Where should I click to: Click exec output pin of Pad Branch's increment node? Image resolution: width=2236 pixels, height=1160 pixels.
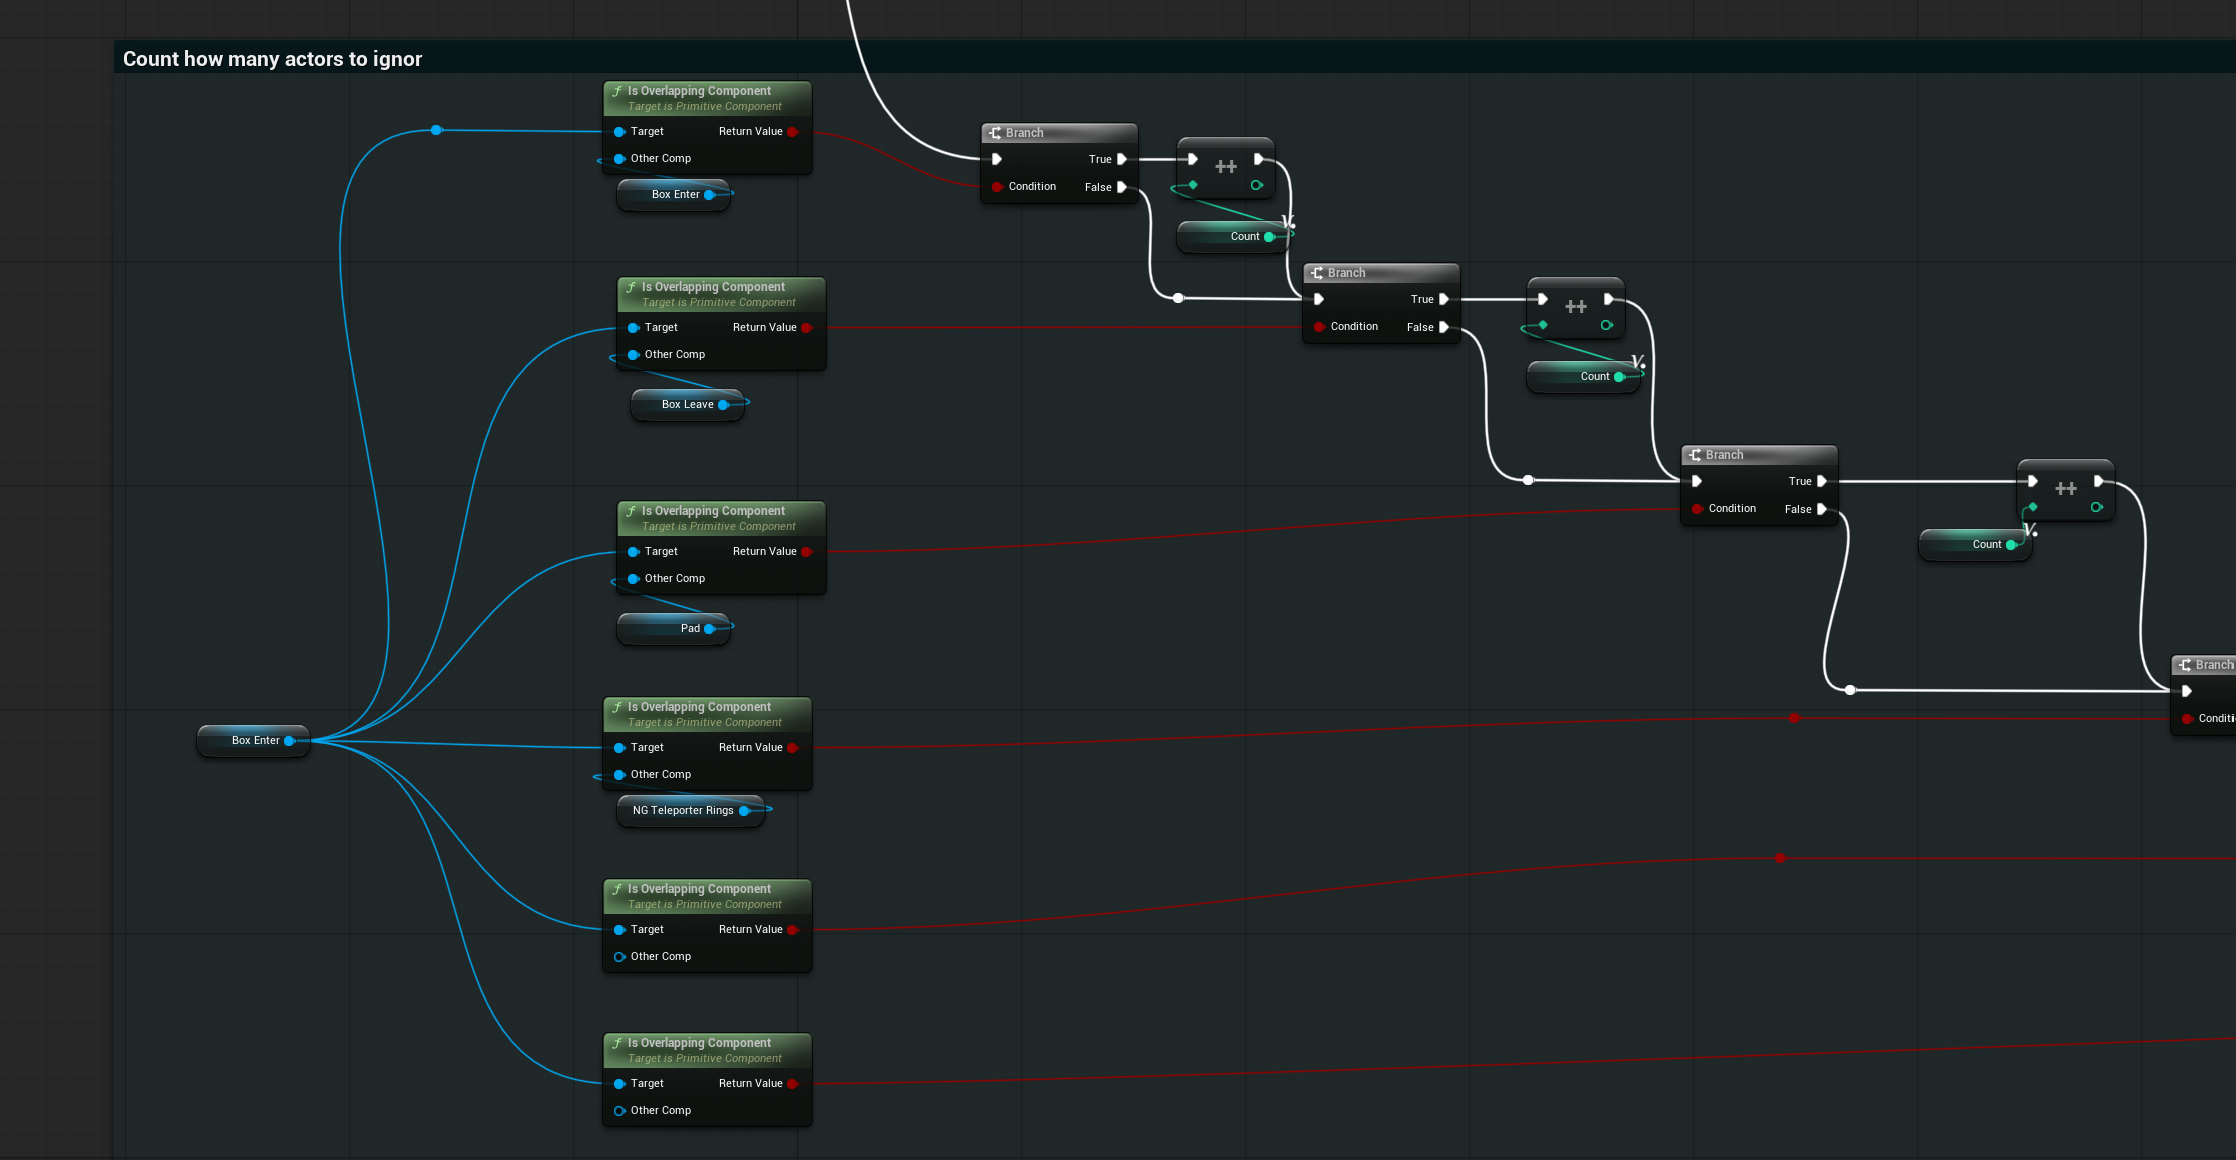coord(2099,481)
